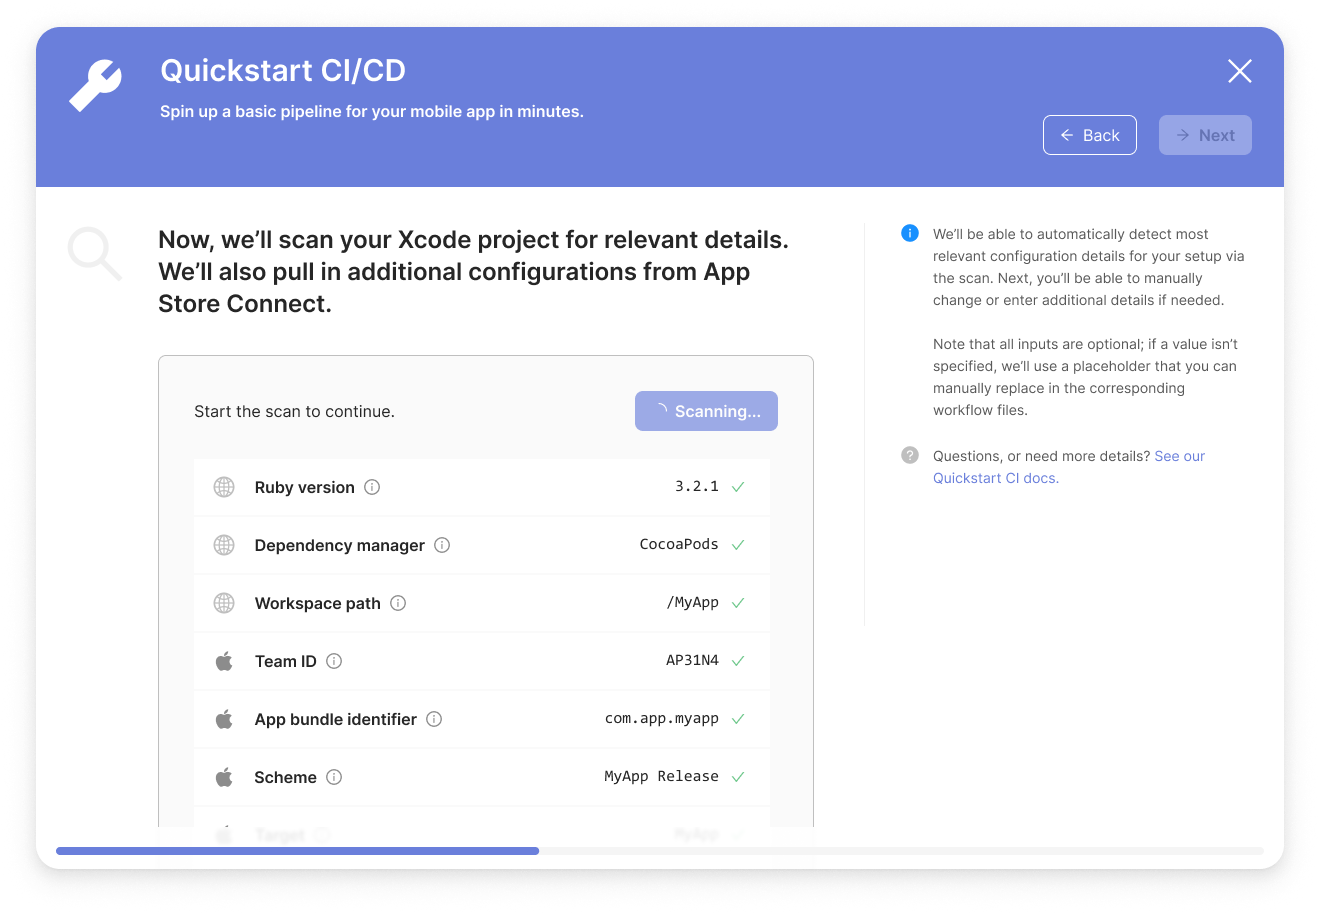Screen dimensions: 1320x914
Task: Click the Apple icon beside Team ID
Action: coord(224,660)
